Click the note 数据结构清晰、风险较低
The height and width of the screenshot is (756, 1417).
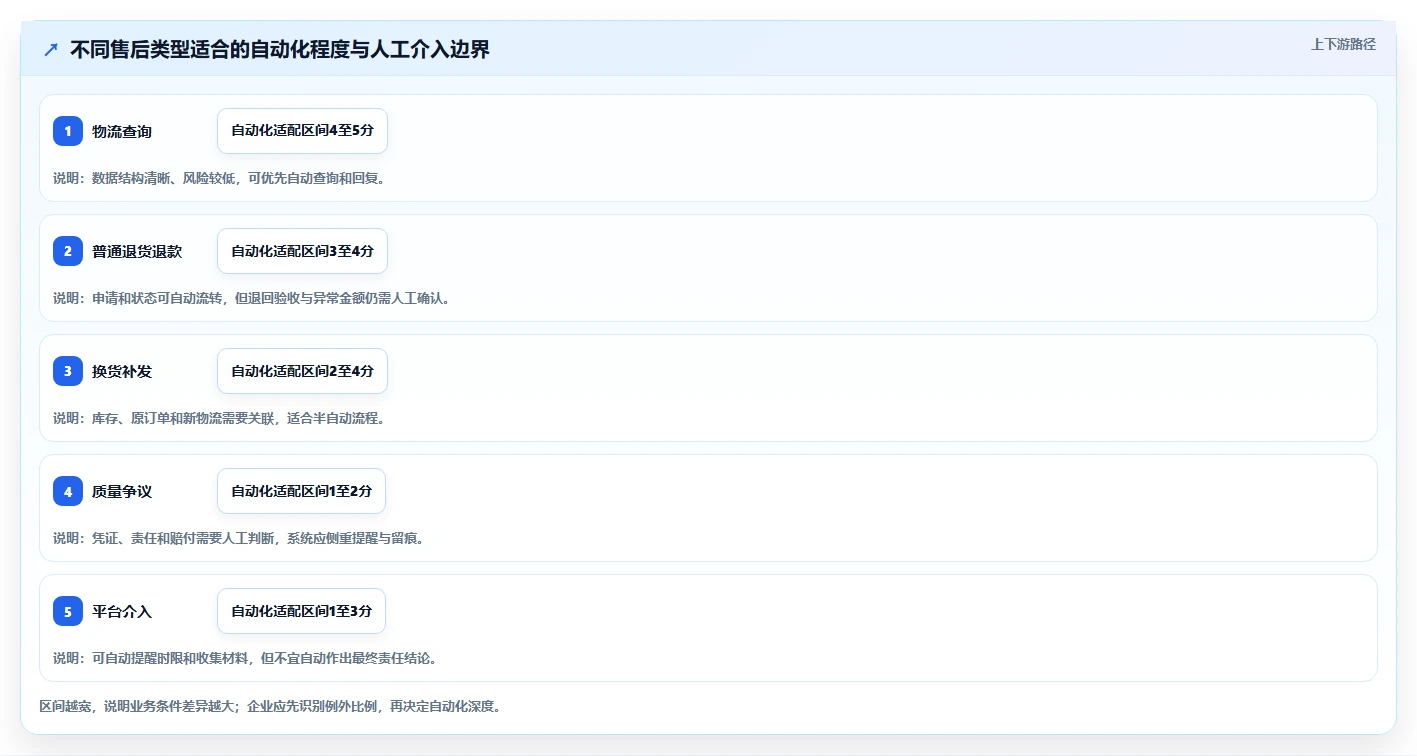pos(219,178)
